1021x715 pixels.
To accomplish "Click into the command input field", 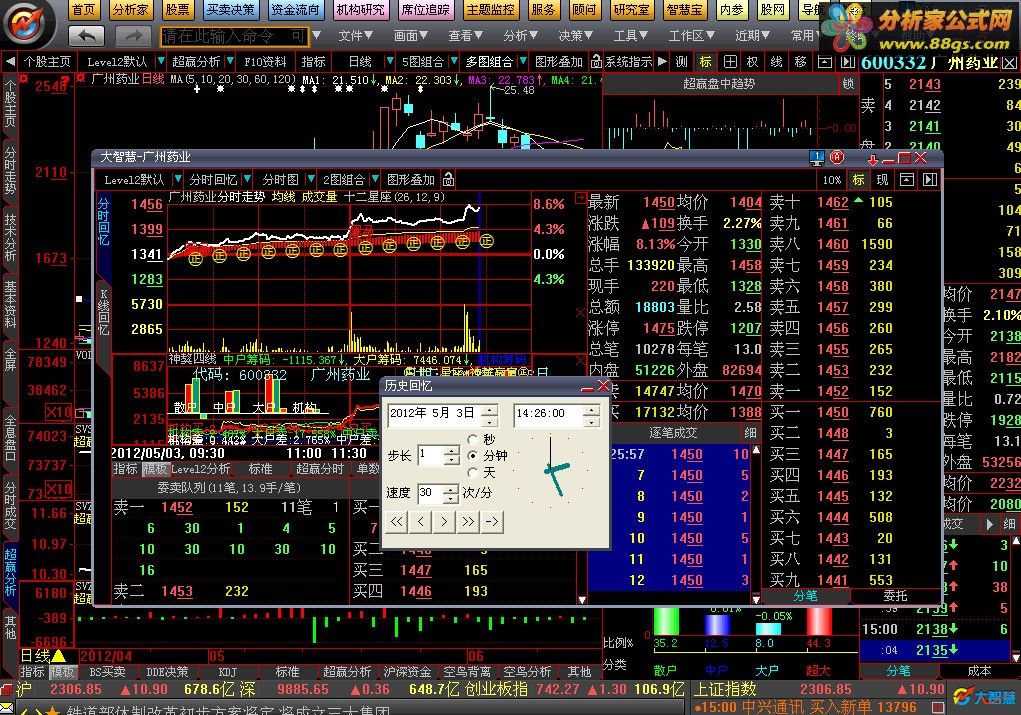I will [x=235, y=36].
